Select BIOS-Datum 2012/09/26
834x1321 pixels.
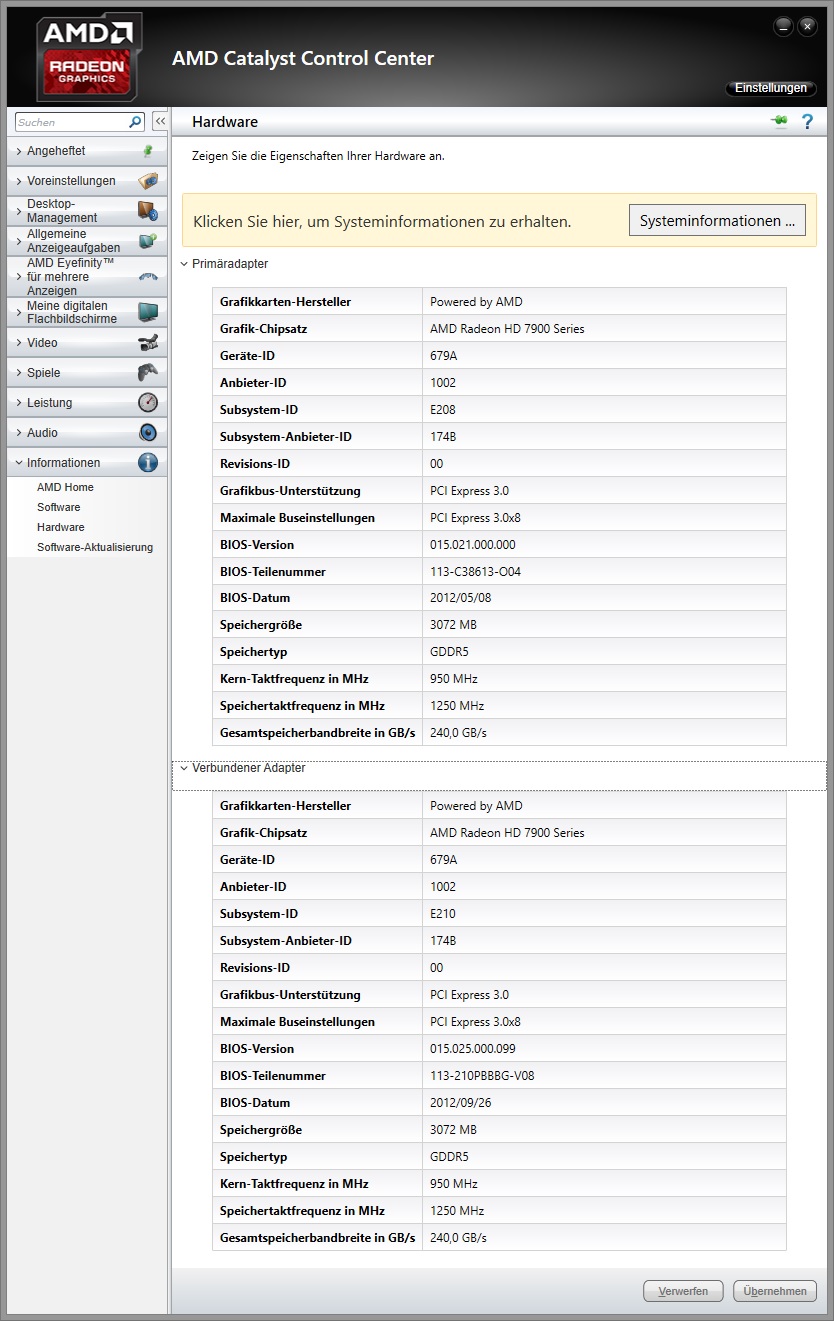pyautogui.click(x=460, y=1103)
